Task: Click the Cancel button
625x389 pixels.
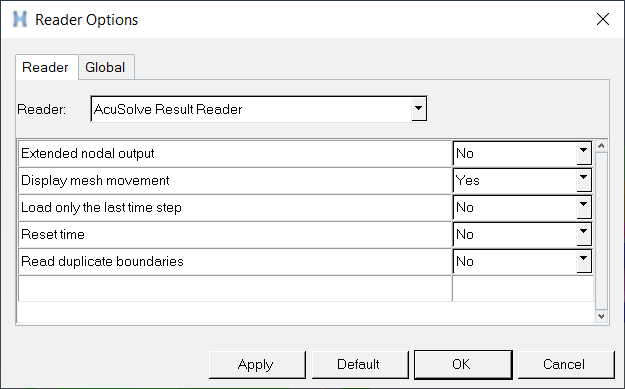Action: point(566,364)
